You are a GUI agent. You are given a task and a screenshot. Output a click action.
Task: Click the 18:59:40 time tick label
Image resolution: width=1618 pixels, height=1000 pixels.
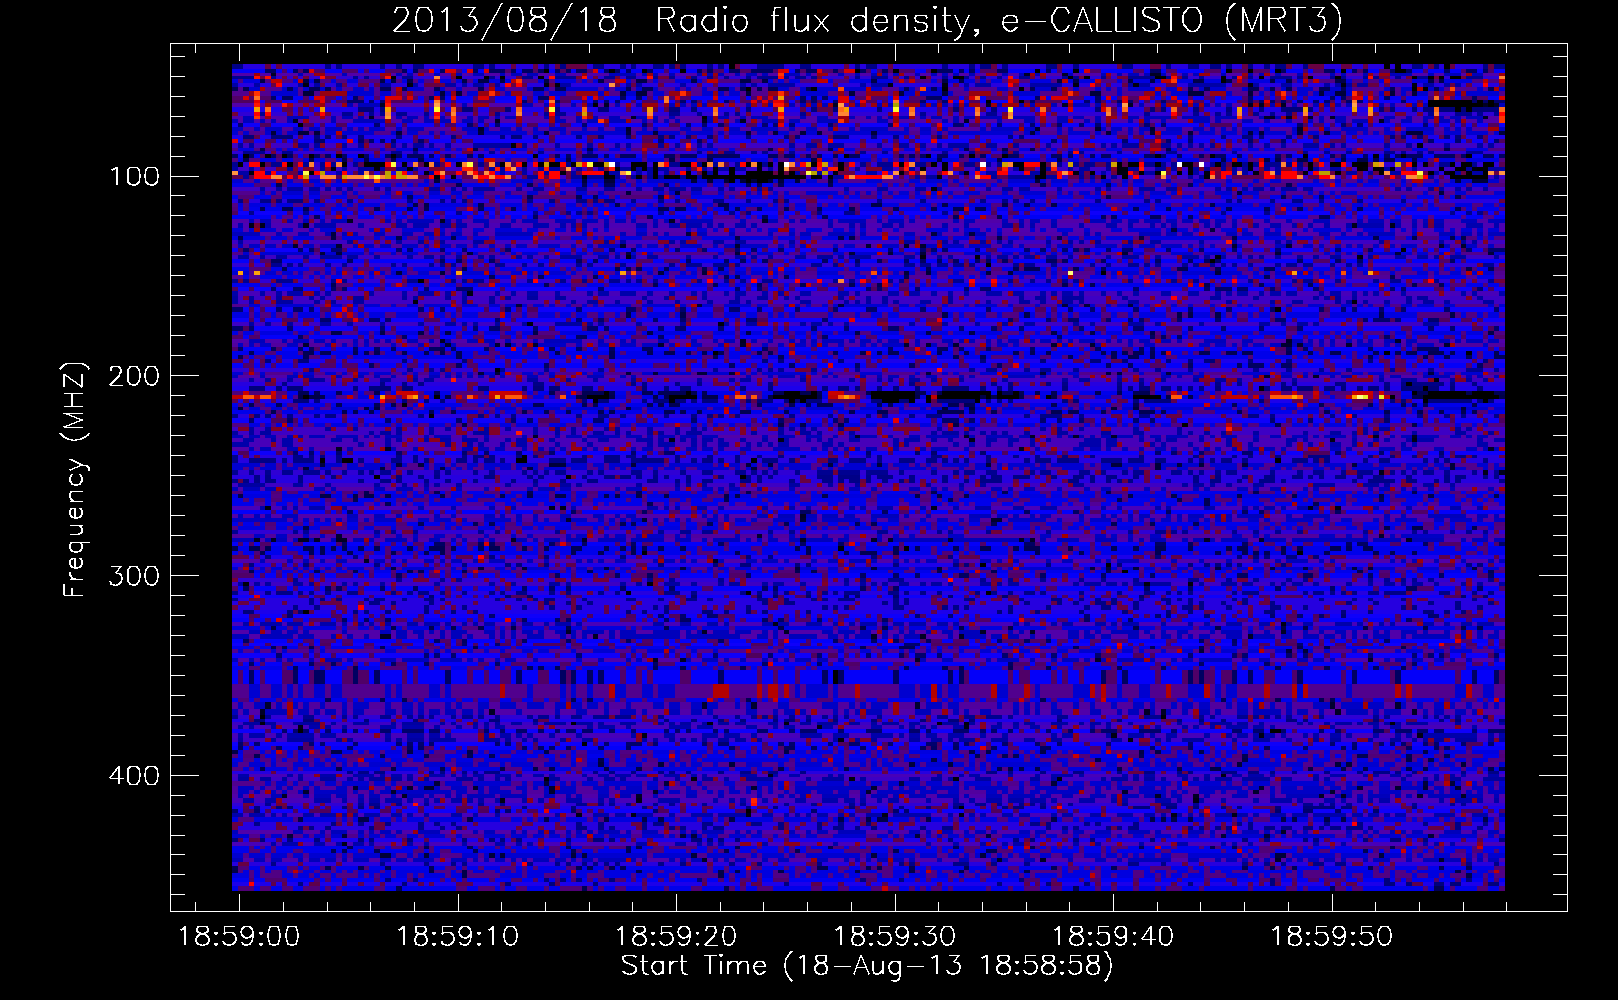(x=1113, y=937)
